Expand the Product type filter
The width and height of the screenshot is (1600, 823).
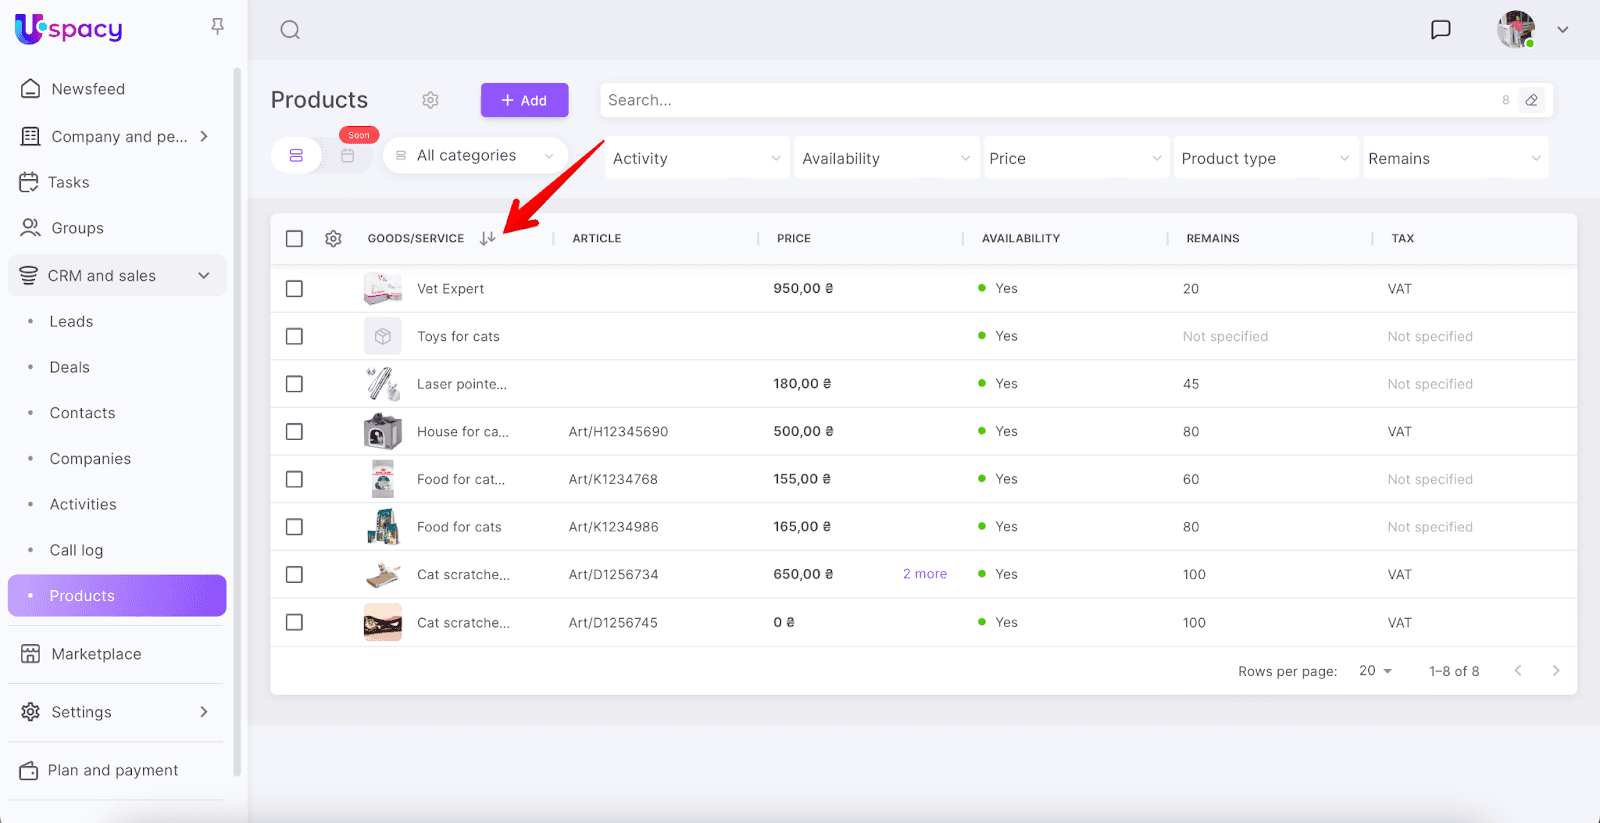(1265, 159)
